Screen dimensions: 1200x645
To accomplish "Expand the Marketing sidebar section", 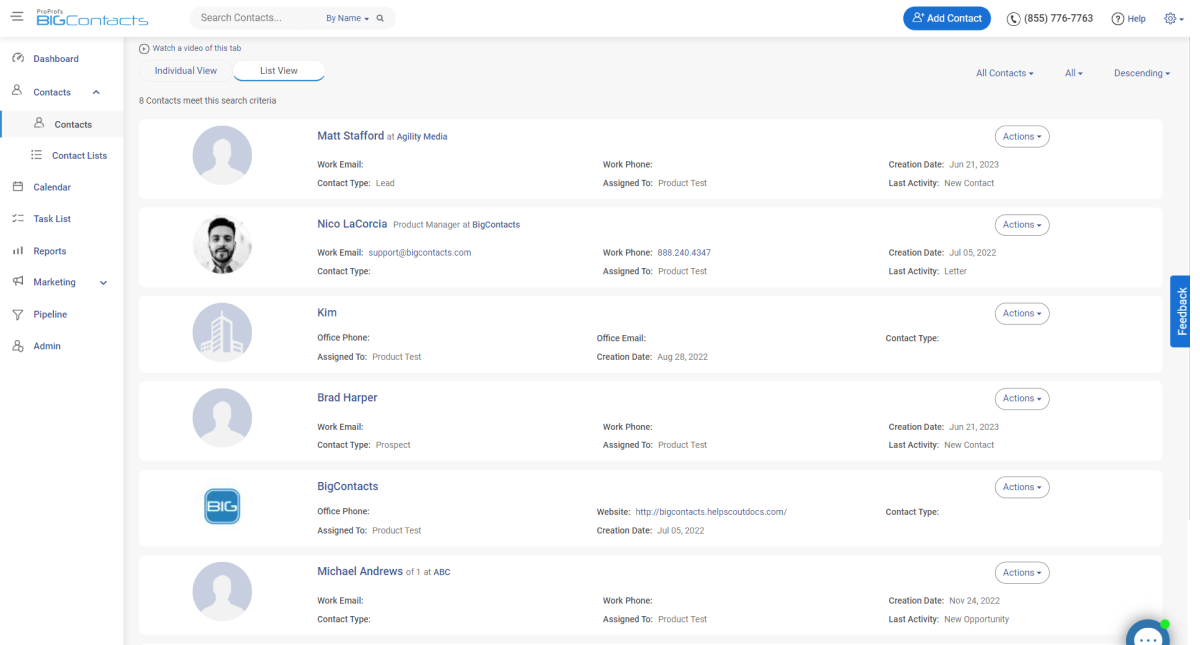I will (103, 283).
